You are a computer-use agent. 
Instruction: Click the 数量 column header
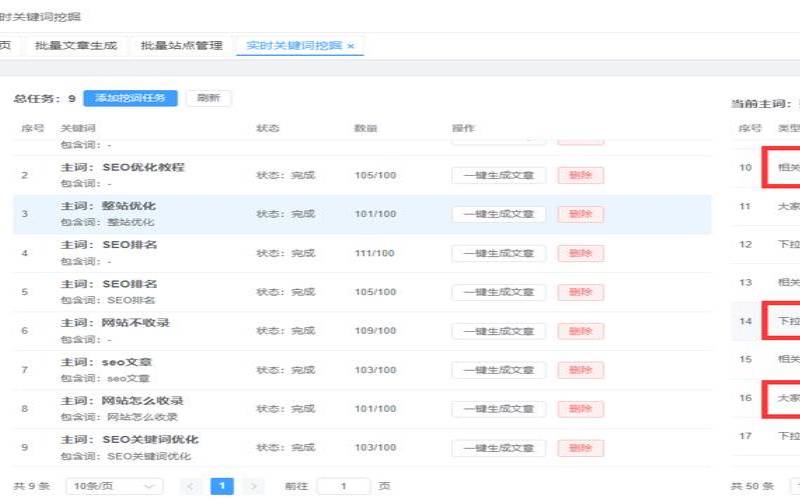tap(366, 128)
